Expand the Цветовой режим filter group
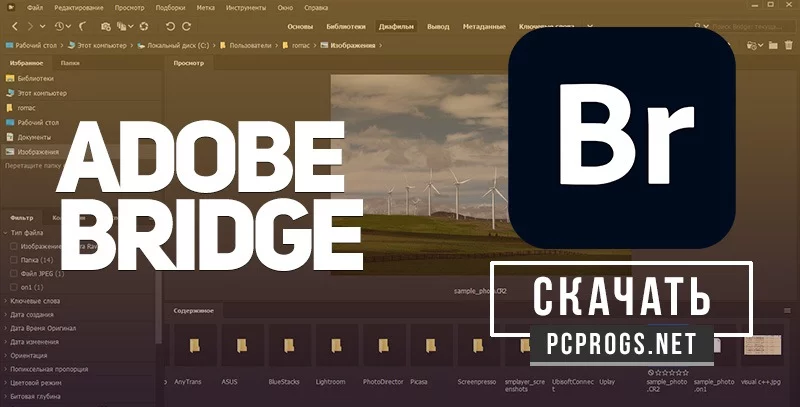 [6, 383]
